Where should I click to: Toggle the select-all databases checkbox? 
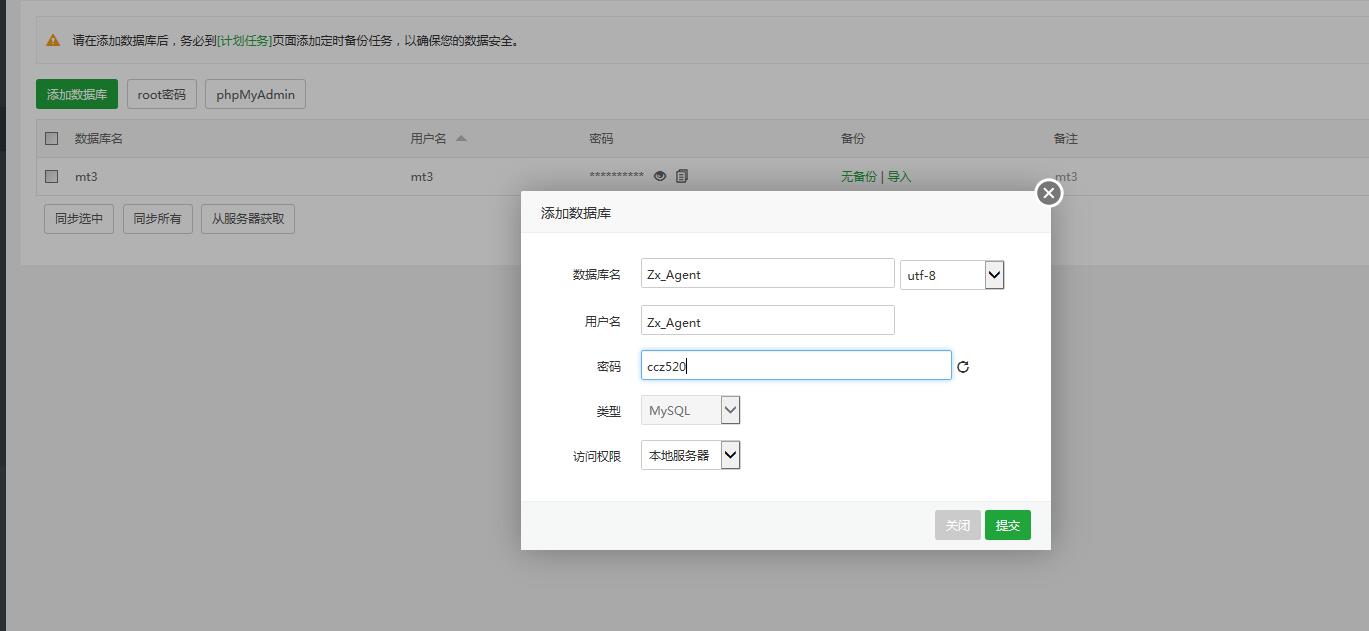coord(52,138)
